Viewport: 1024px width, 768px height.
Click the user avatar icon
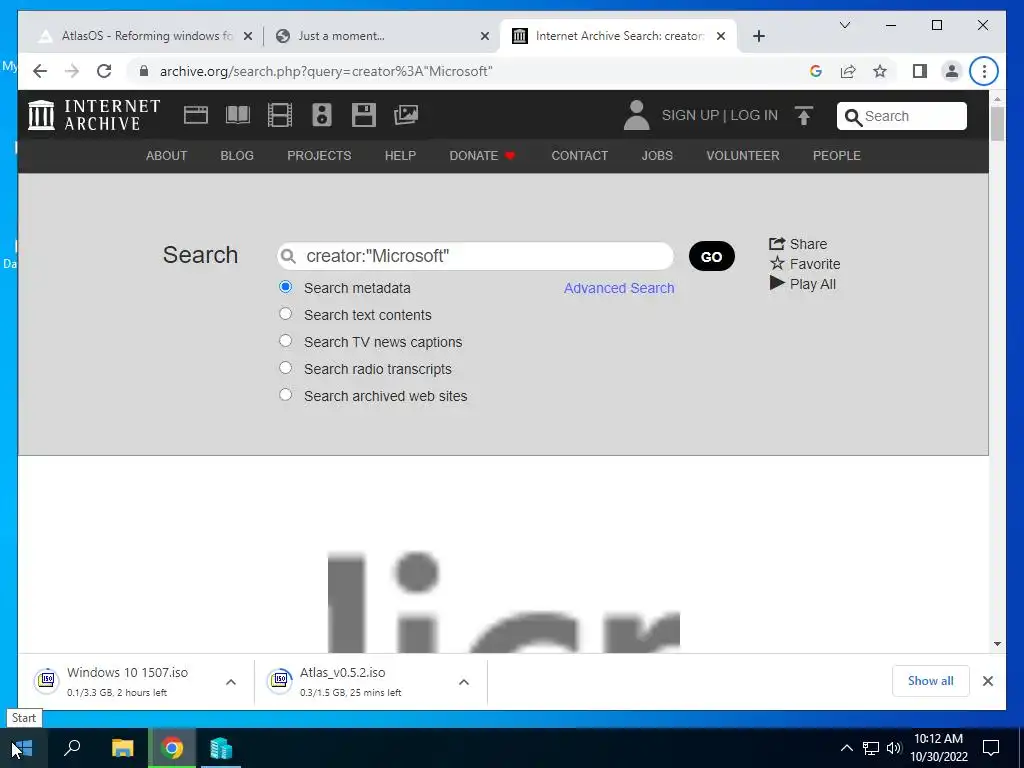coord(636,115)
